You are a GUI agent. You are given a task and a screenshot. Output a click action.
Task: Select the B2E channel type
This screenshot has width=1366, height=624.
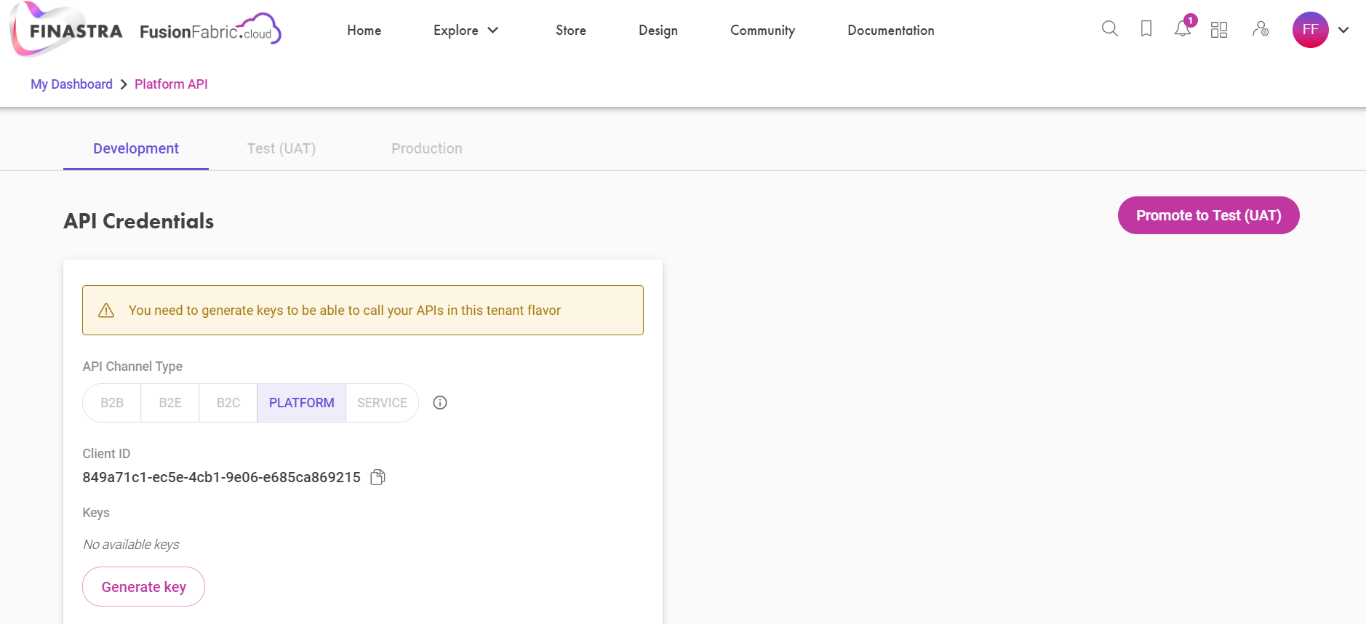click(x=170, y=403)
